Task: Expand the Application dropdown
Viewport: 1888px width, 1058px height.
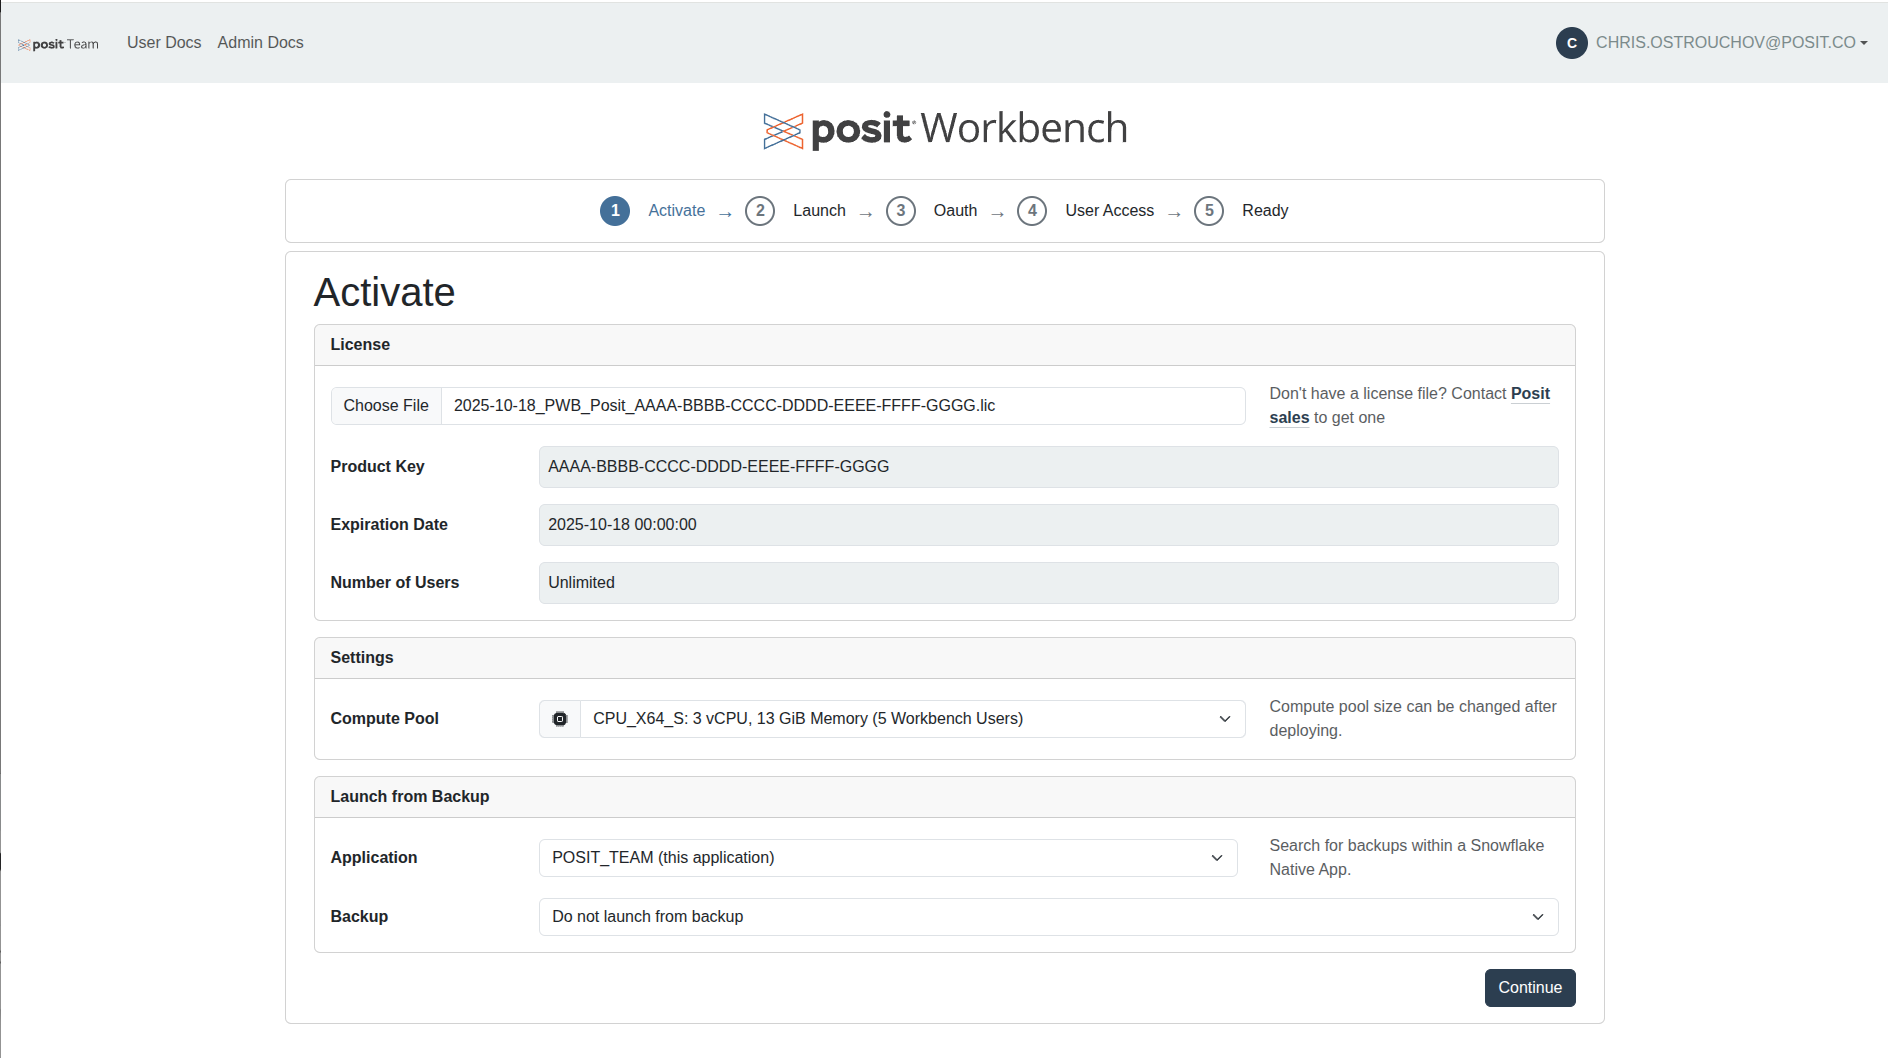Action: tap(887, 858)
